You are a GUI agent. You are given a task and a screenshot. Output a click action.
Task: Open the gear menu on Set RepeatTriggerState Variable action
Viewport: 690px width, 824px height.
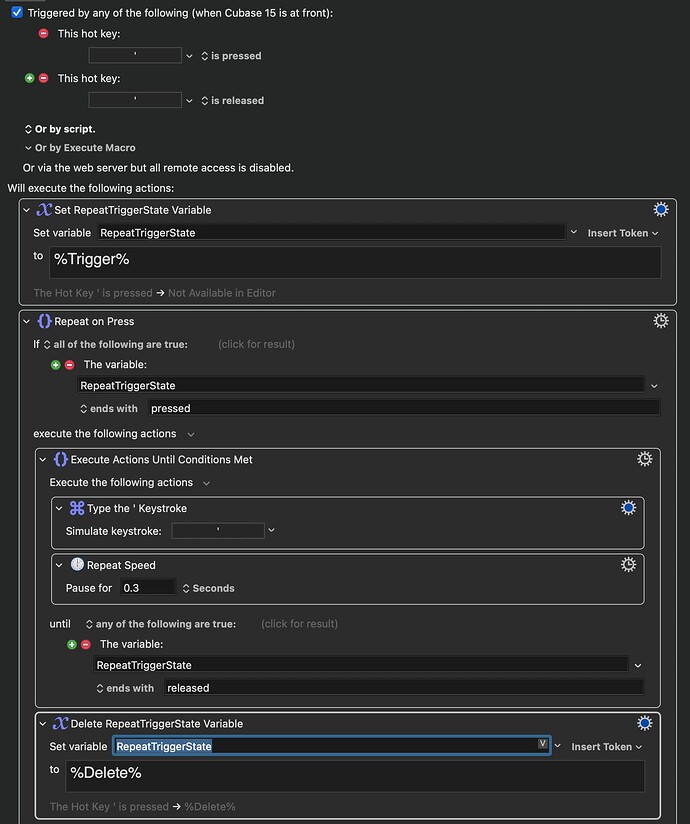(660, 209)
